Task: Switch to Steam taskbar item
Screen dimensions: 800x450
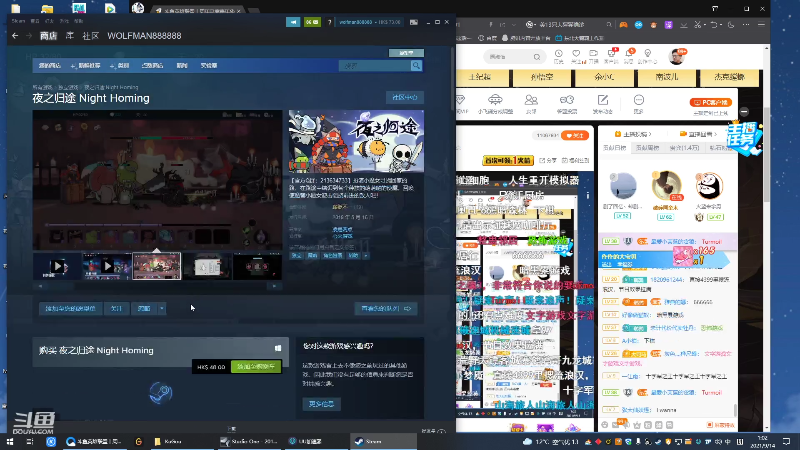Action: (x=383, y=441)
